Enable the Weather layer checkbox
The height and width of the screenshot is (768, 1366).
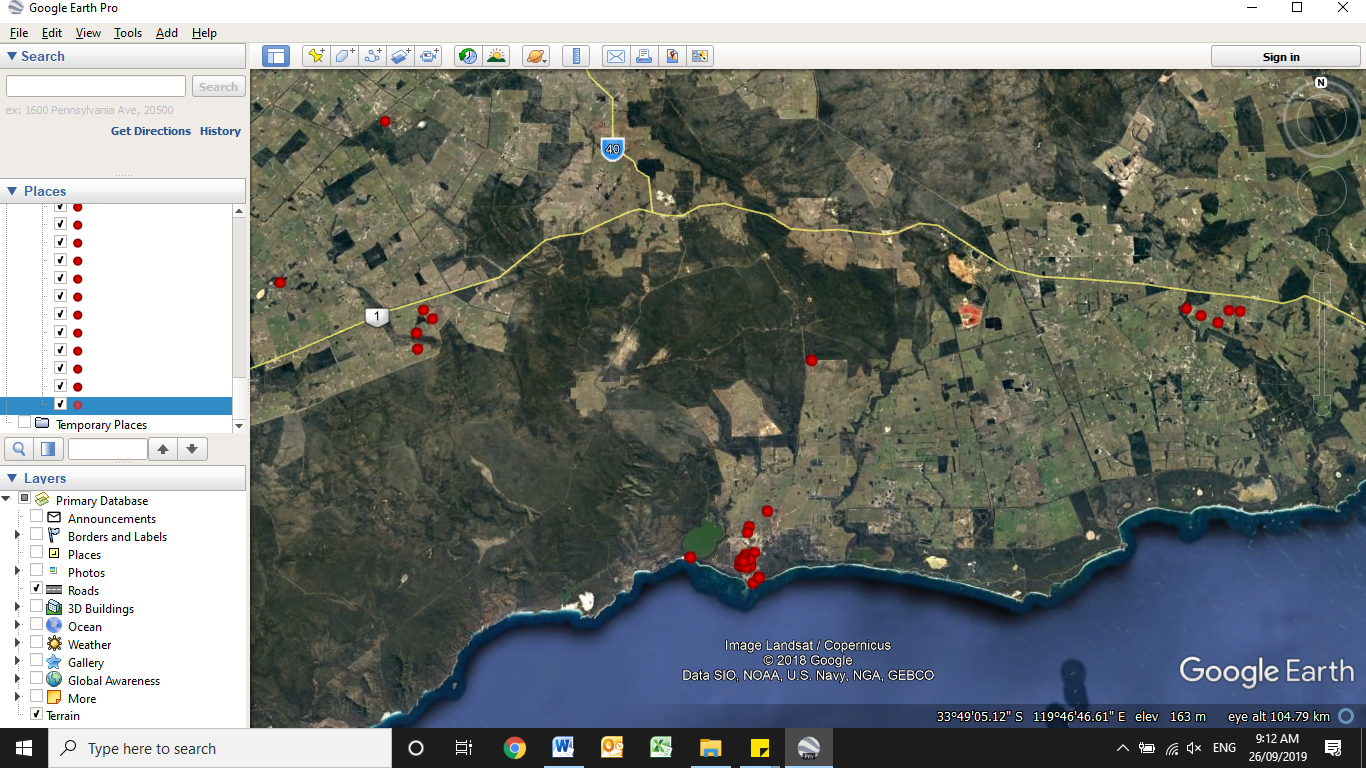coord(37,643)
